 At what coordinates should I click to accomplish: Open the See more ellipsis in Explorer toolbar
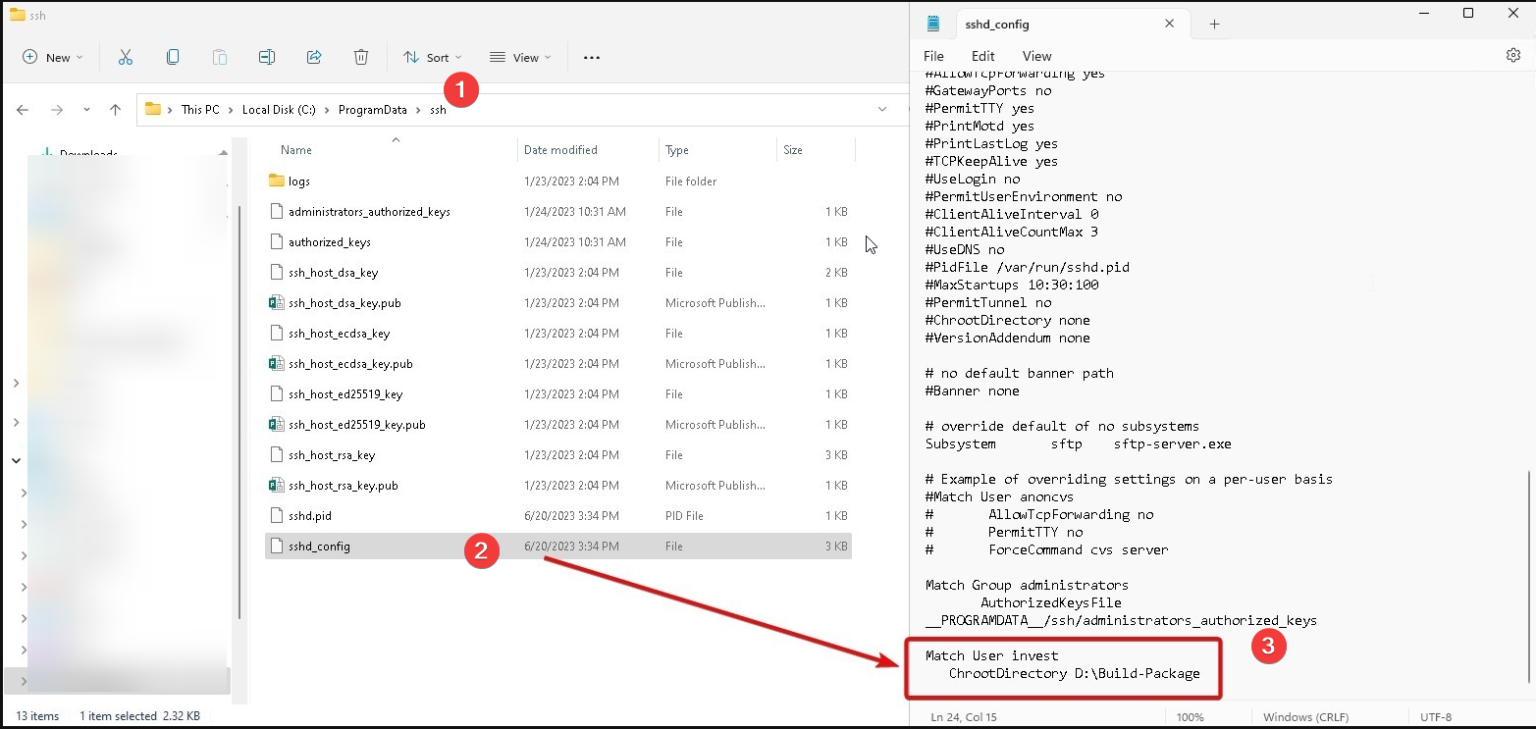coord(591,57)
